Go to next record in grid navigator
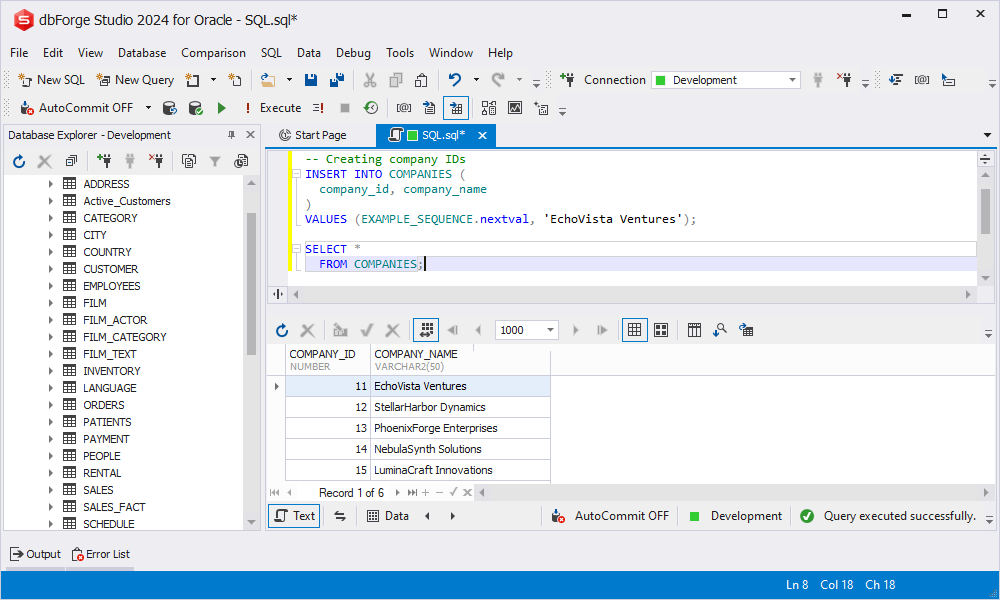1000x600 pixels. pyautogui.click(x=397, y=492)
